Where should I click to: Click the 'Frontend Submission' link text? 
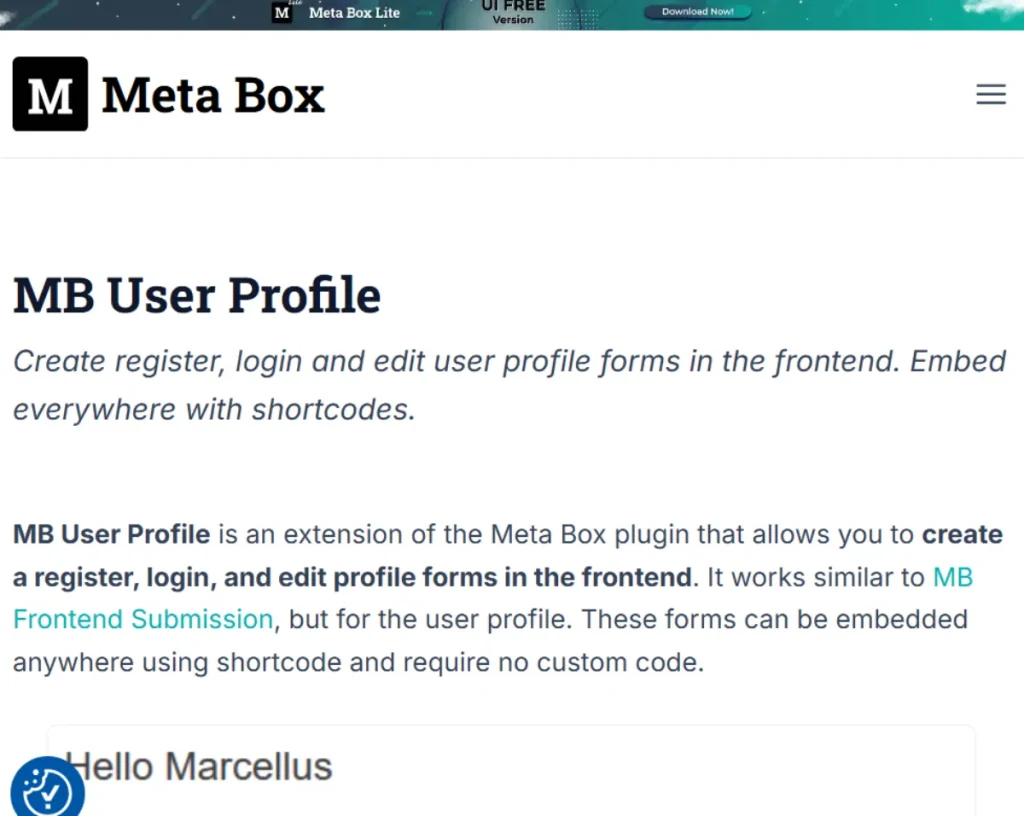click(143, 620)
